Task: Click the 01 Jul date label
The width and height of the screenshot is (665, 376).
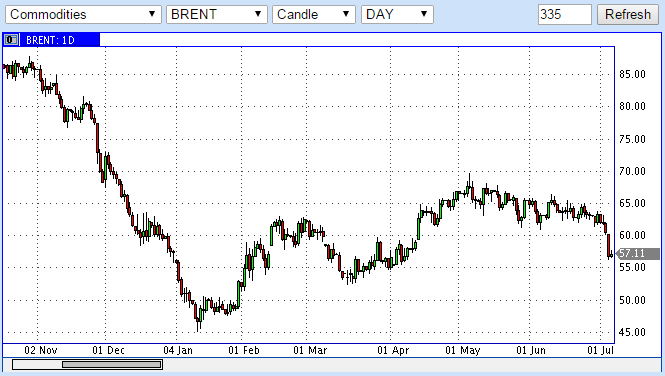Action: [x=601, y=351]
